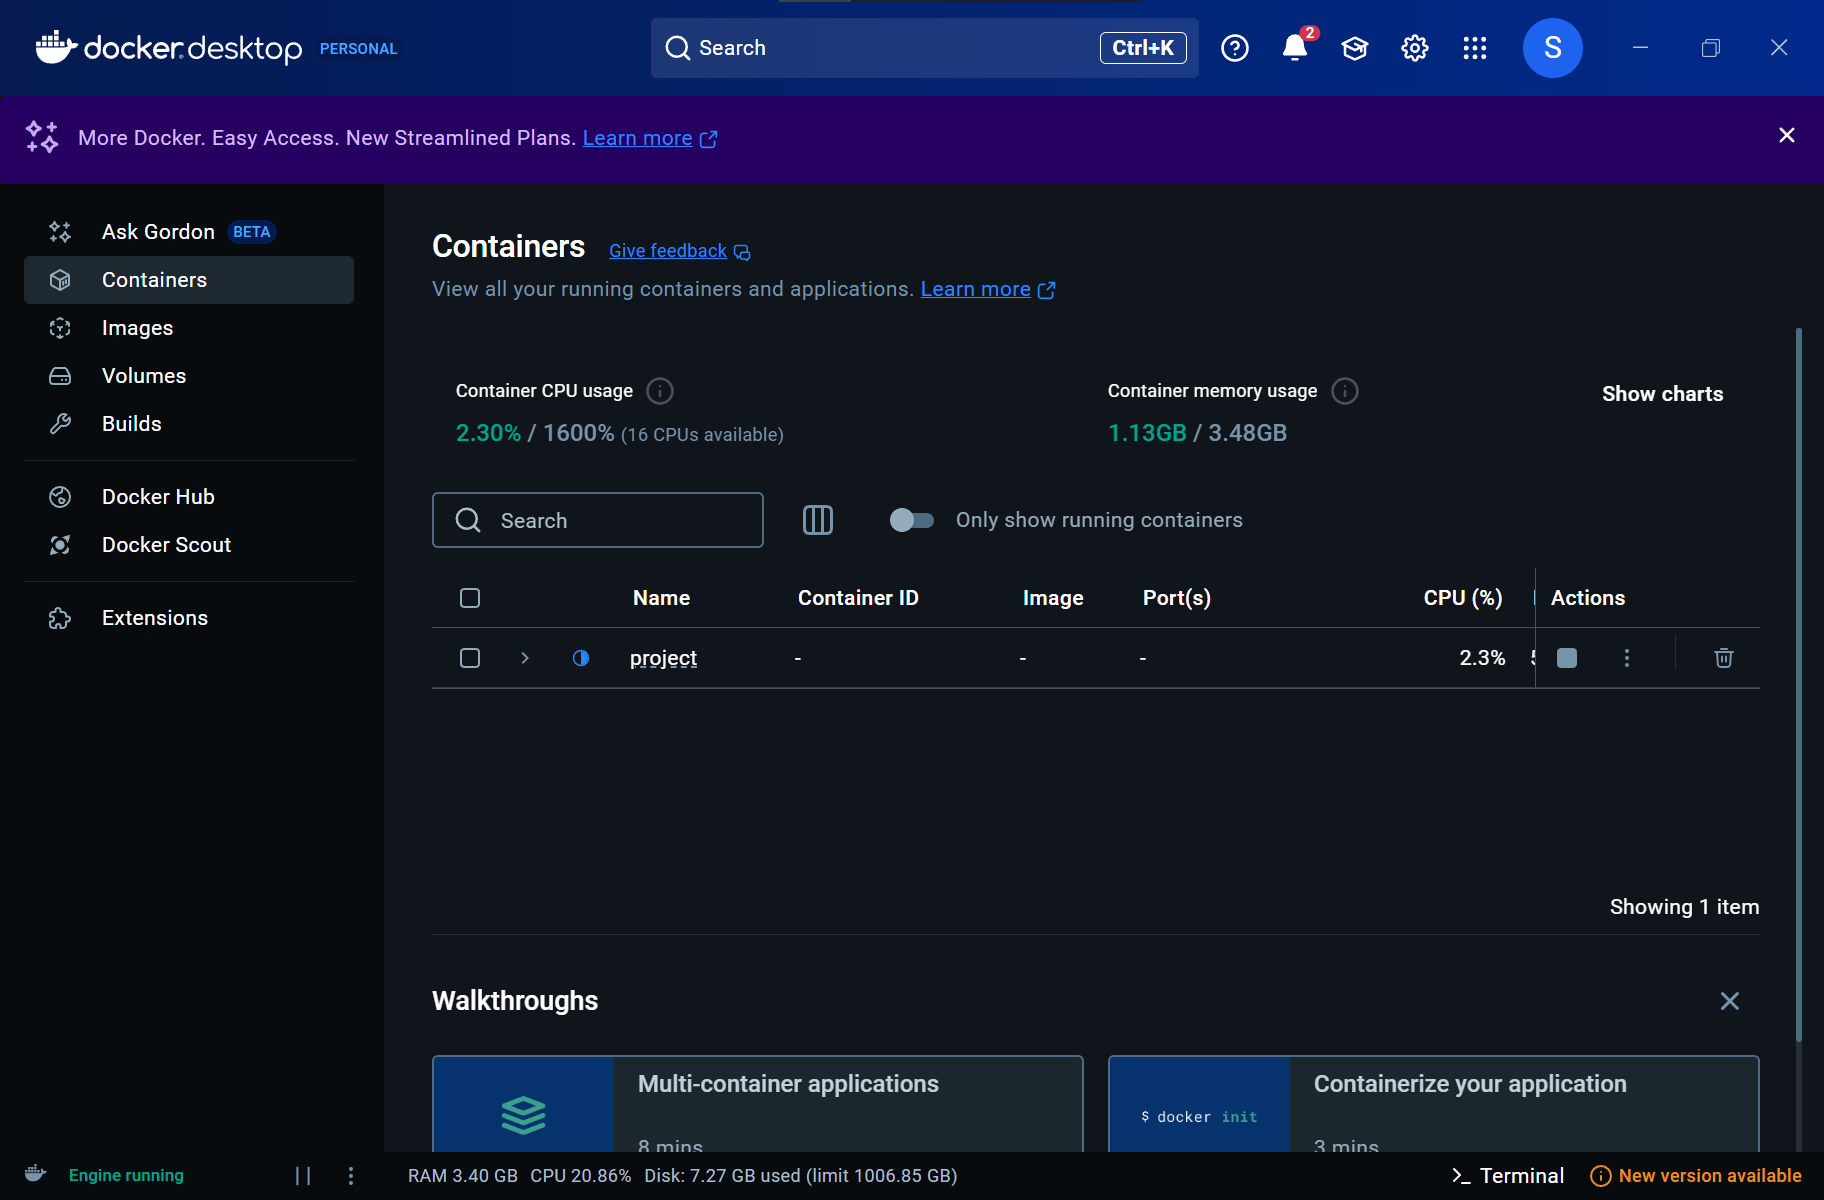Click the PERSONAL plan badge
Image resolution: width=1824 pixels, height=1200 pixels.
358,48
